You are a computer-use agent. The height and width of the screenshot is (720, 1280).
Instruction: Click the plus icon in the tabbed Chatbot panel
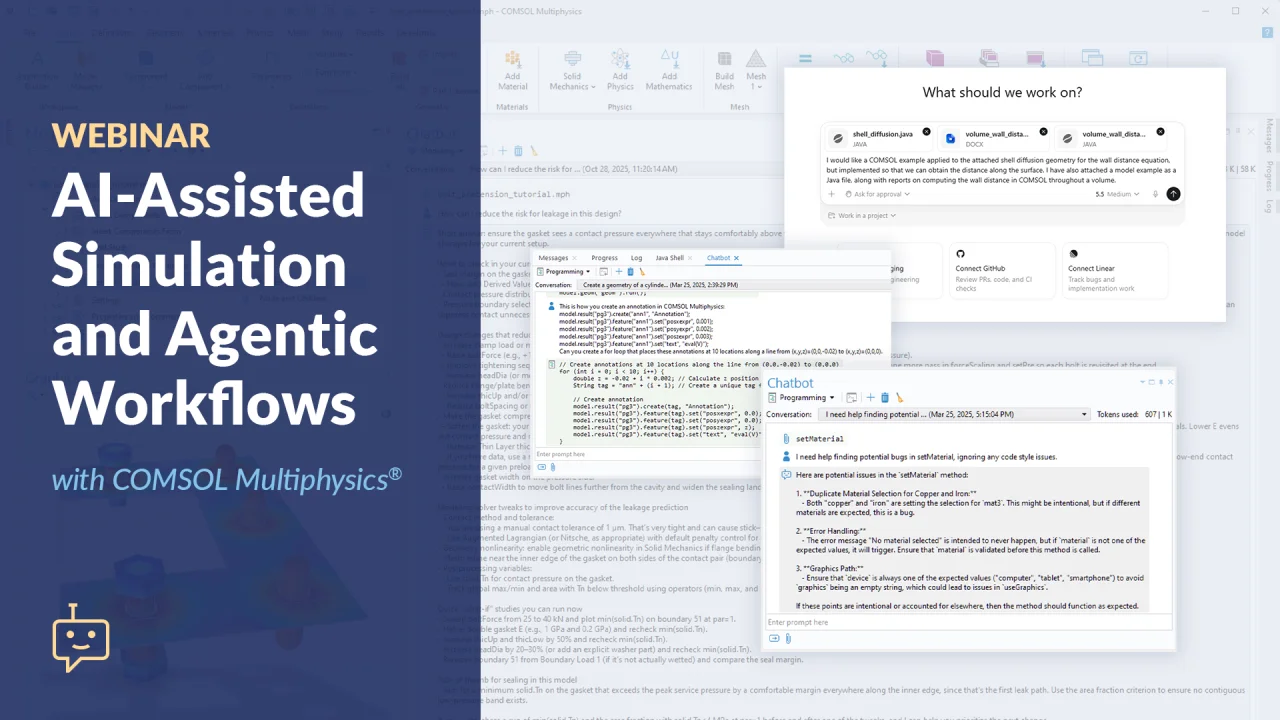(618, 271)
